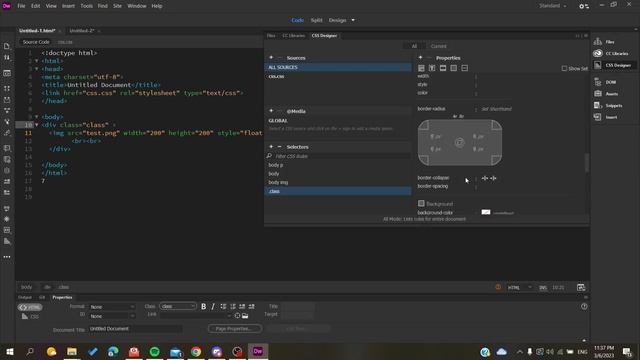Click the Dreamweaver logo in title bar
The height and width of the screenshot is (360, 640).
click(7, 6)
